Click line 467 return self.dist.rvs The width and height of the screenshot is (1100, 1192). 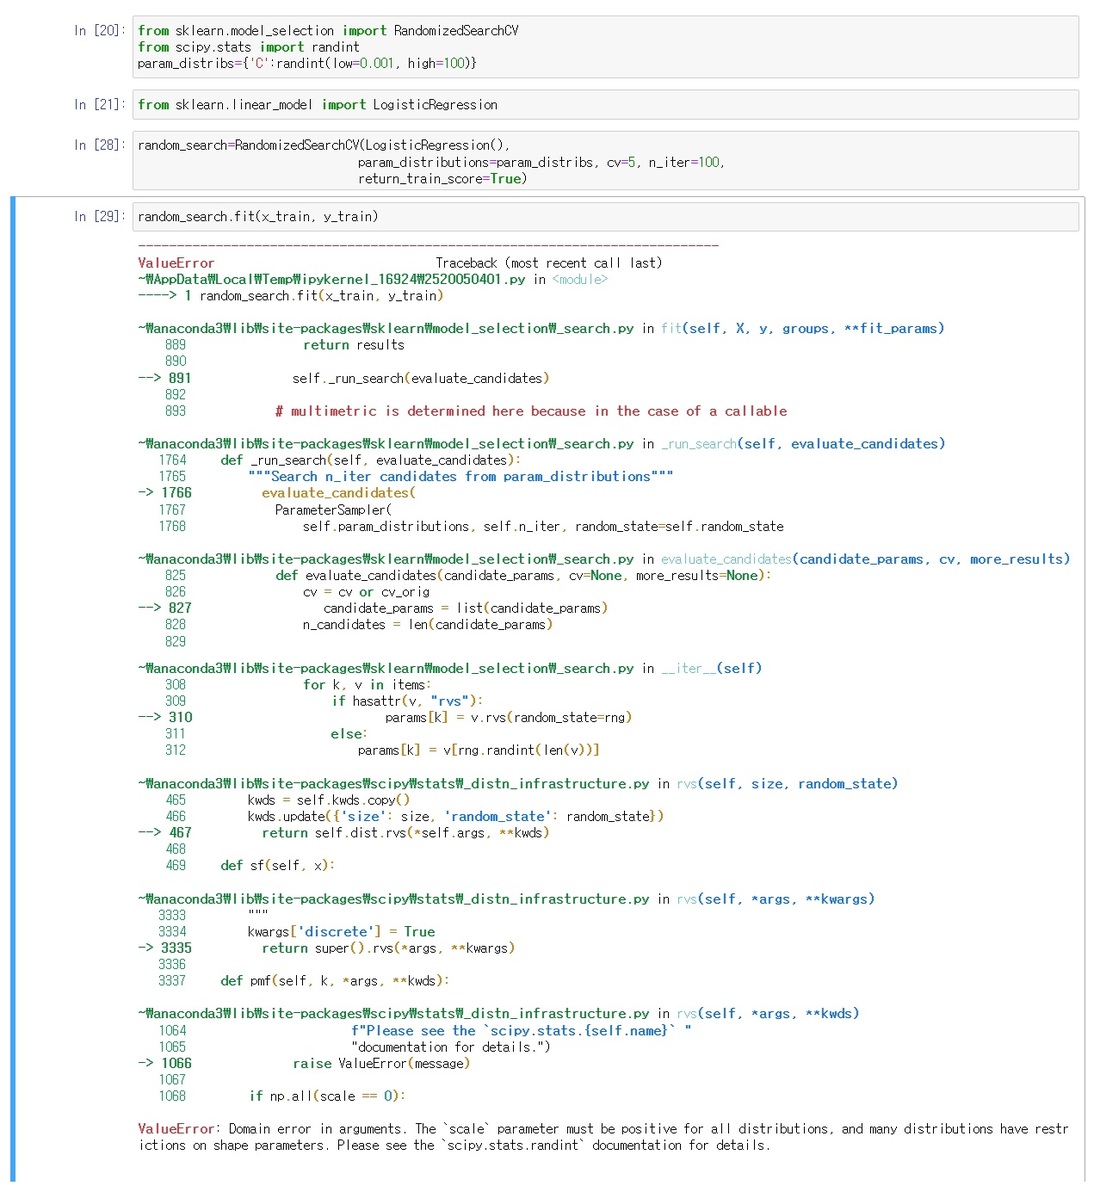(405, 832)
